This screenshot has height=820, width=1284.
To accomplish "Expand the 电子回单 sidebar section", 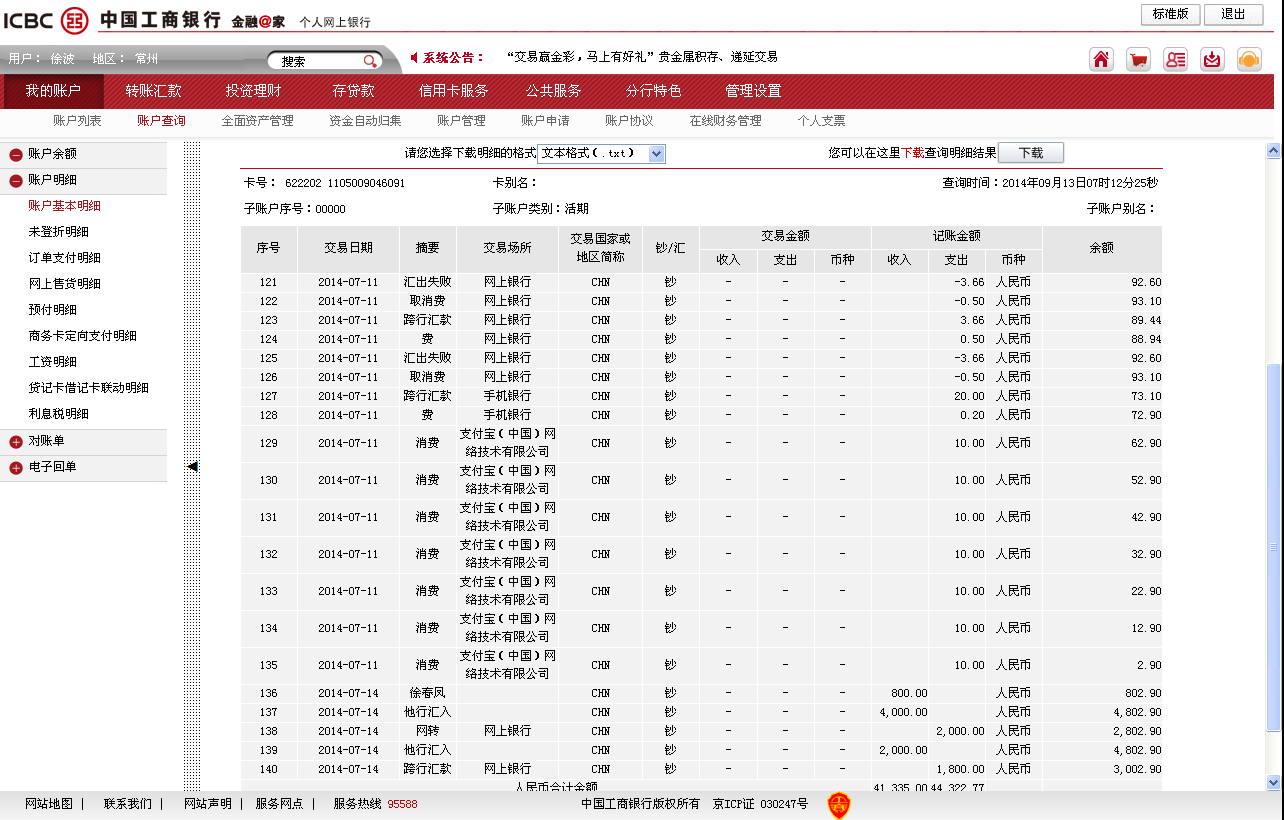I will pos(16,468).
